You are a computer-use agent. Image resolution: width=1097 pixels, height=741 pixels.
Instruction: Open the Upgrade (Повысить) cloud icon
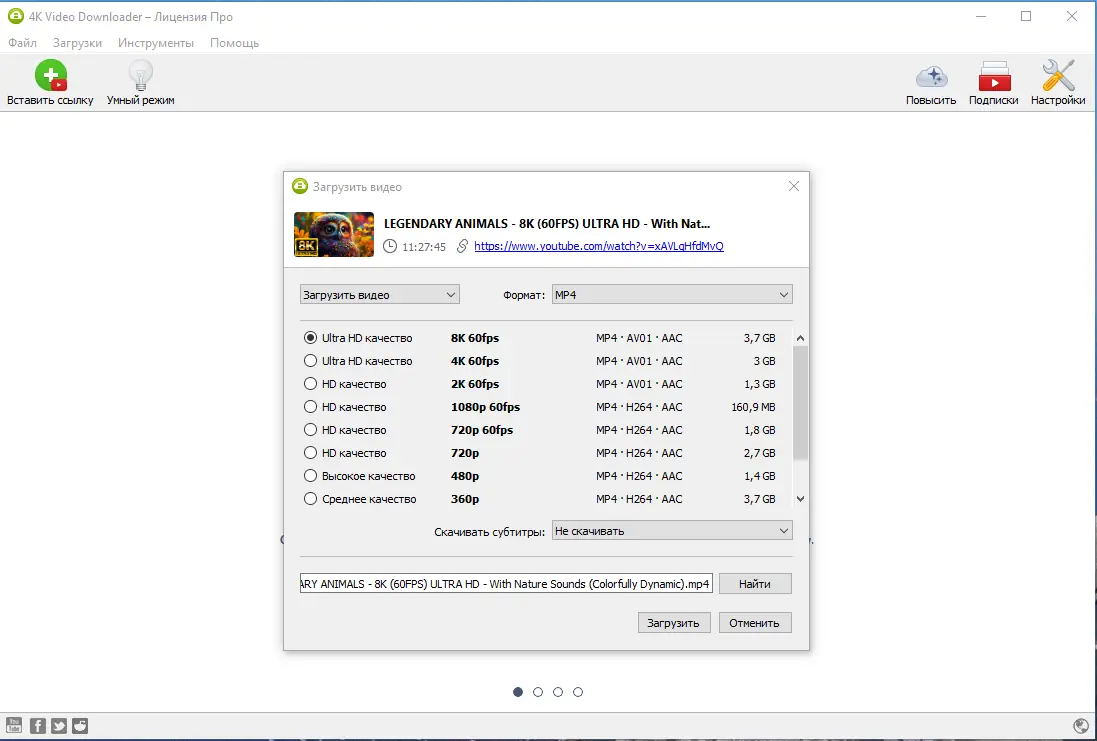[931, 76]
